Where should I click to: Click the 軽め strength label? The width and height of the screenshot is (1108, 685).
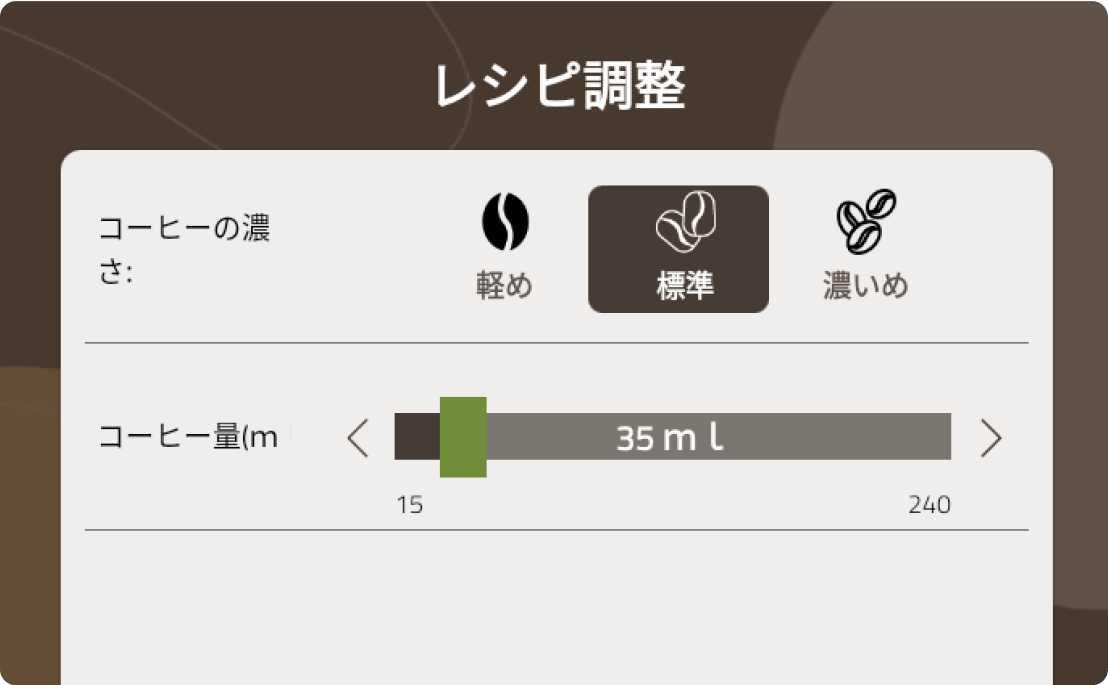click(x=505, y=286)
